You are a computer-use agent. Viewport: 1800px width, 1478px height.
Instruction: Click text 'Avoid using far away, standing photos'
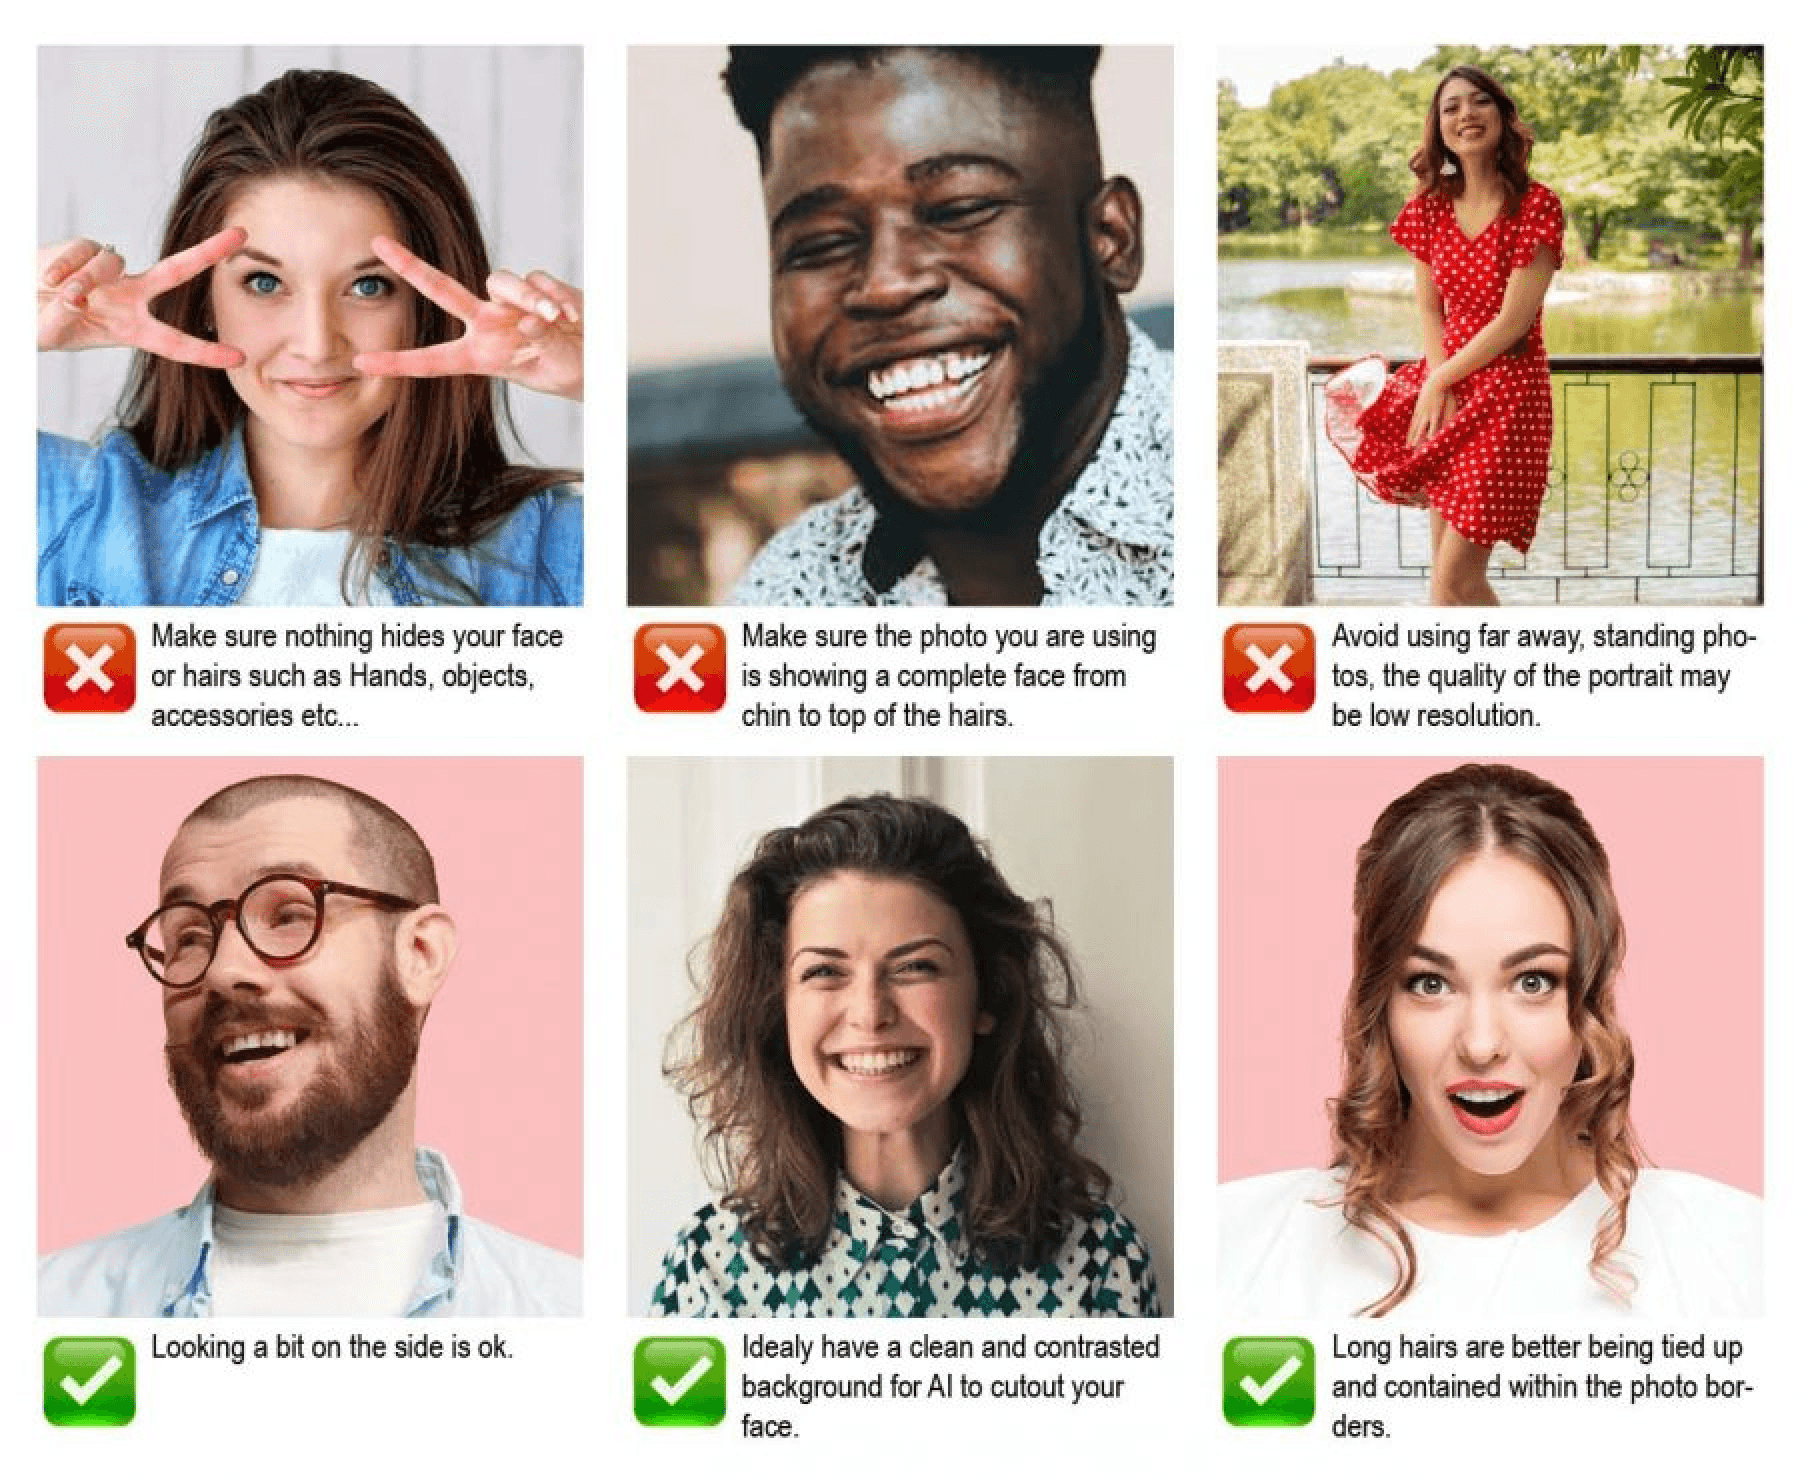point(1544,656)
